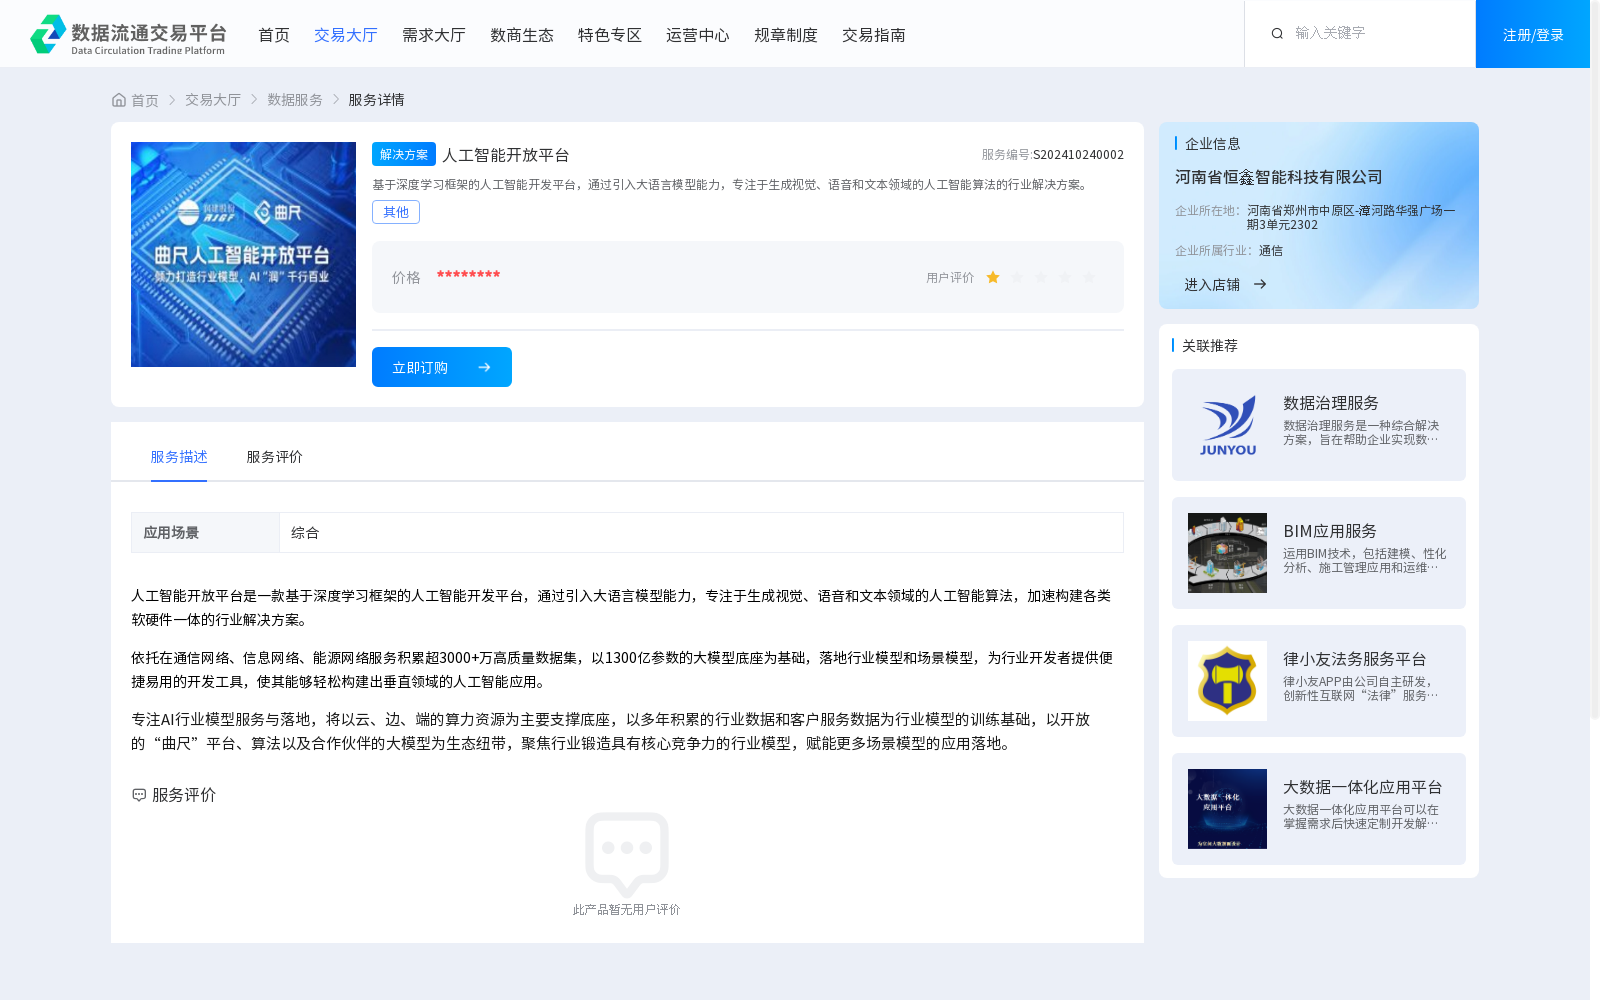
Task: Click the first rating star
Action: (993, 277)
